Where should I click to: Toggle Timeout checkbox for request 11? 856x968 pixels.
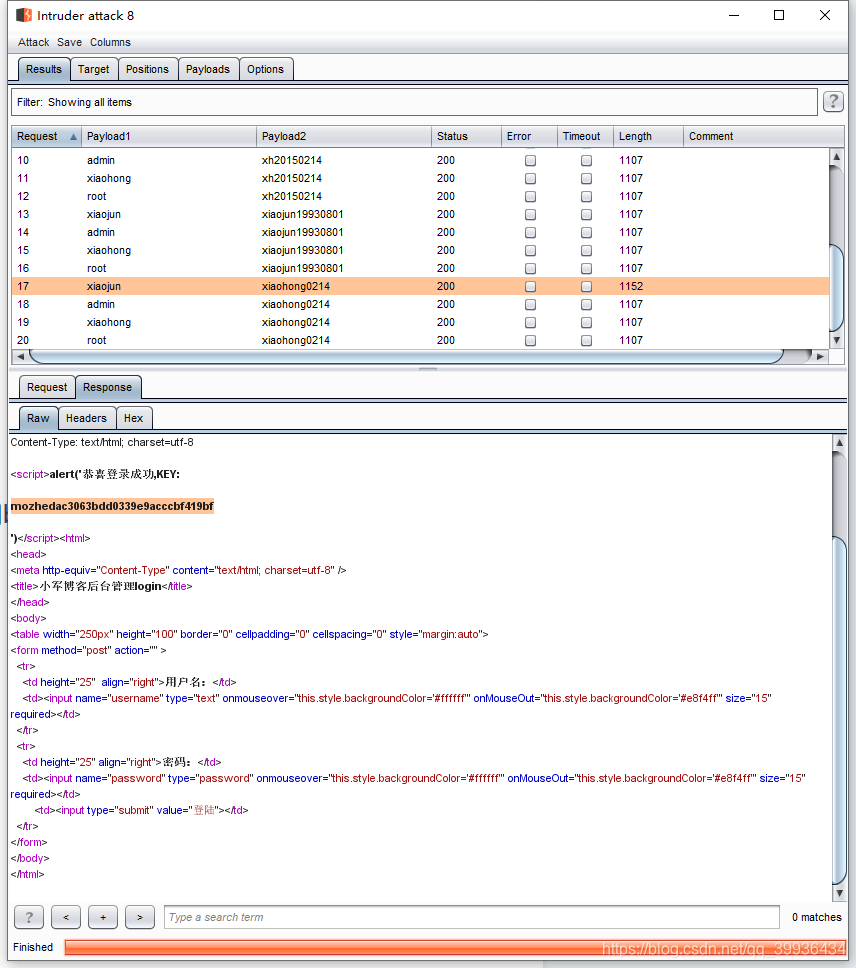[586, 178]
